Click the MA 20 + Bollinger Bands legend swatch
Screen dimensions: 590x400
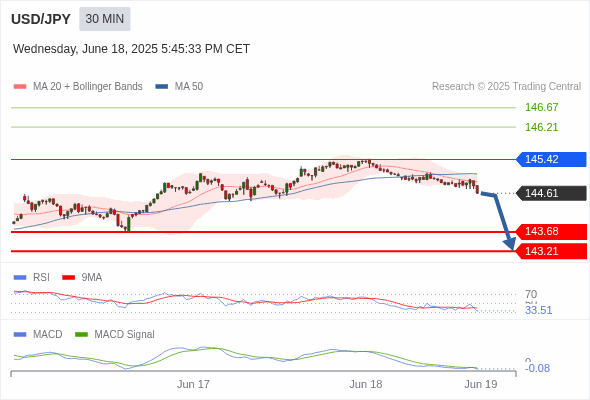click(x=20, y=87)
